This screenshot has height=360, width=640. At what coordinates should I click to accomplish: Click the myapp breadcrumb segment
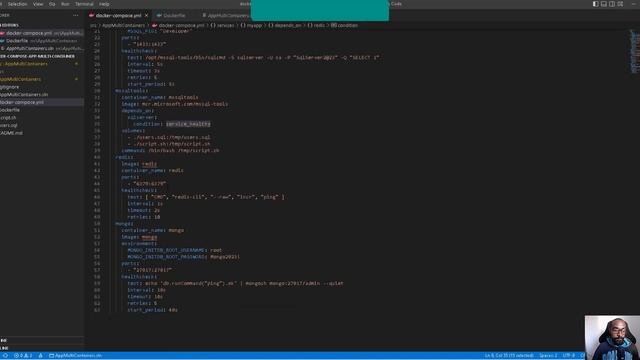point(251,25)
